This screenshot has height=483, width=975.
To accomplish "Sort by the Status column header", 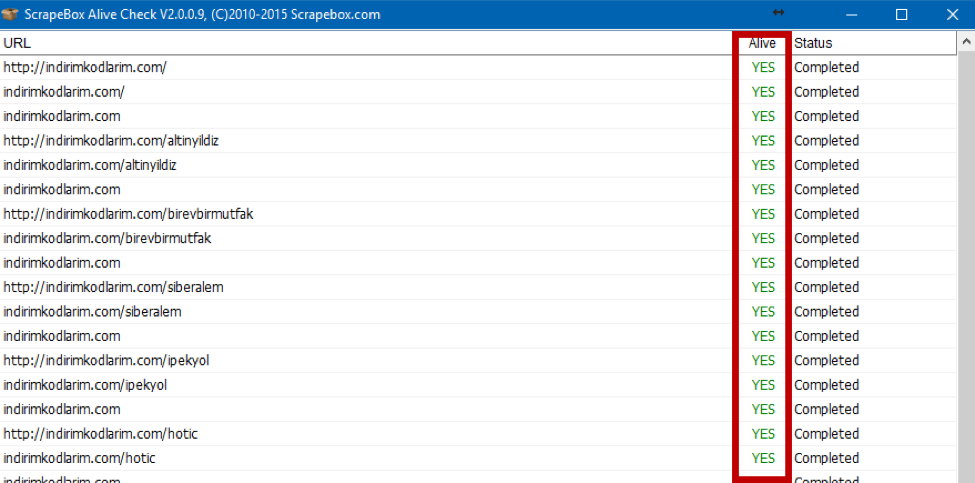I will click(x=873, y=43).
